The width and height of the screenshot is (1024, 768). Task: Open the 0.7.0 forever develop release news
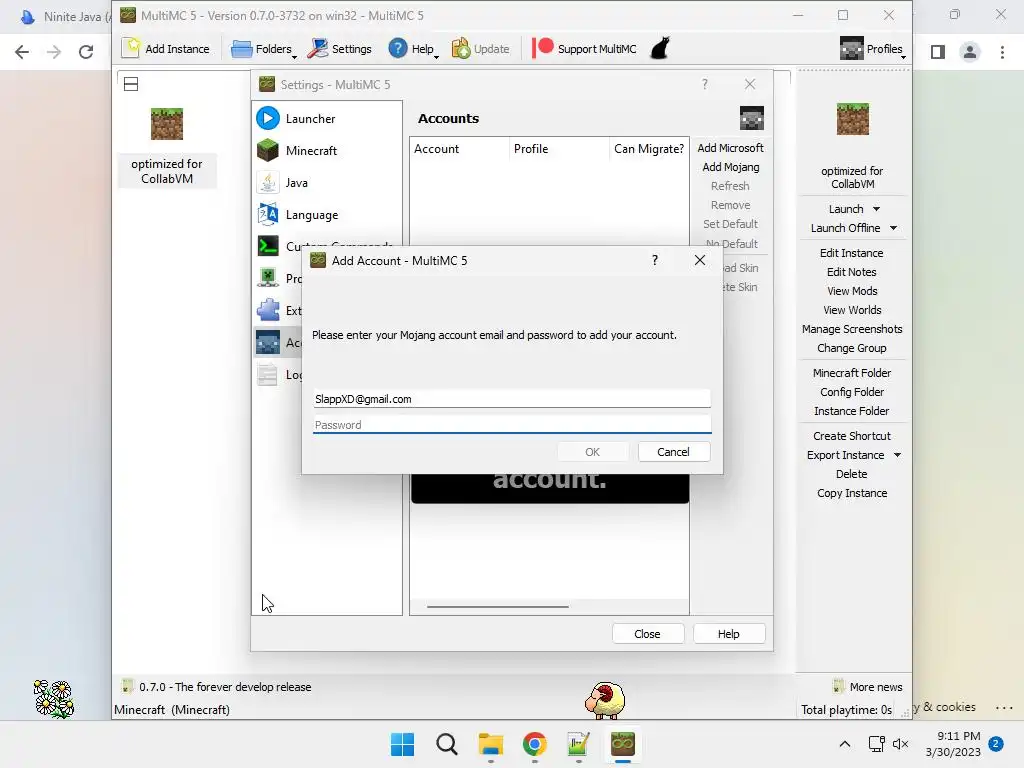(x=217, y=687)
